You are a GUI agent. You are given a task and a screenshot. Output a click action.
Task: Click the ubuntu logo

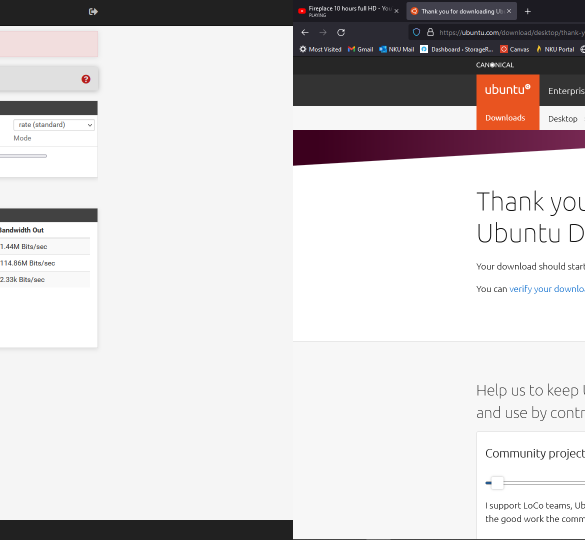(x=507, y=90)
